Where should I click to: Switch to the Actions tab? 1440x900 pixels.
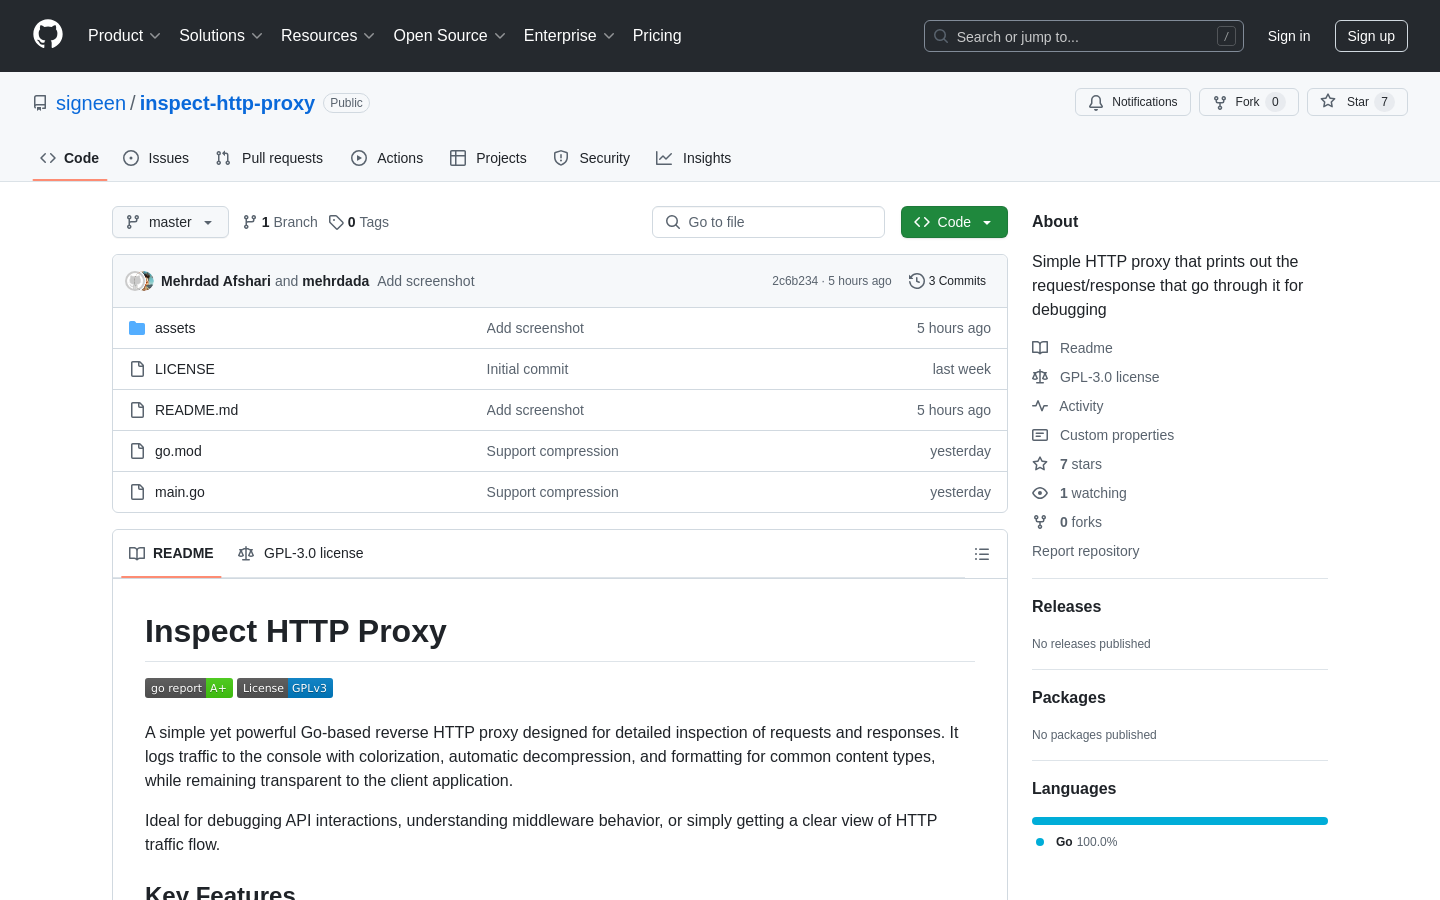coord(387,158)
